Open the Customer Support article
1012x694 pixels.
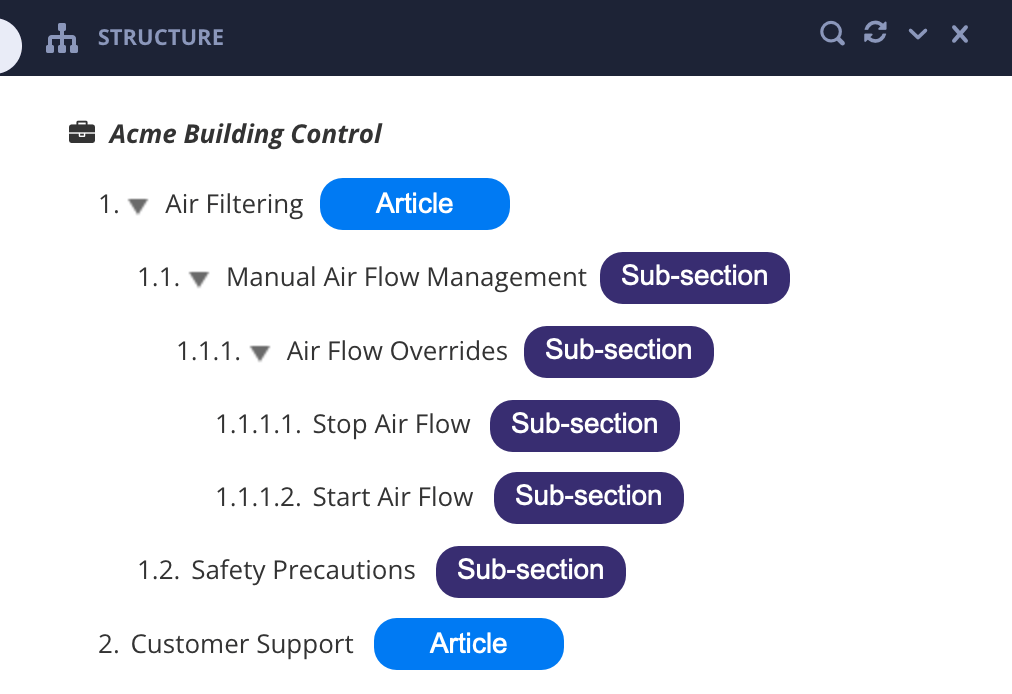point(241,643)
